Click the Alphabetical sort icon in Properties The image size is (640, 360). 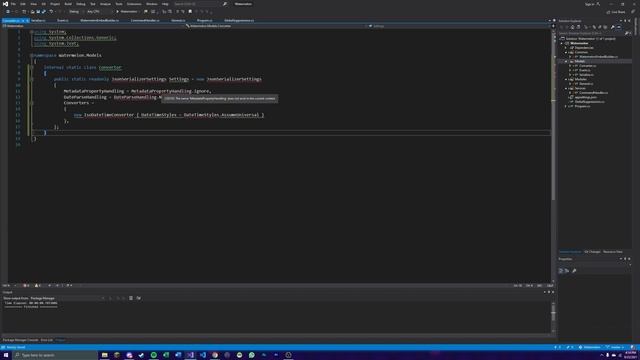(567, 271)
